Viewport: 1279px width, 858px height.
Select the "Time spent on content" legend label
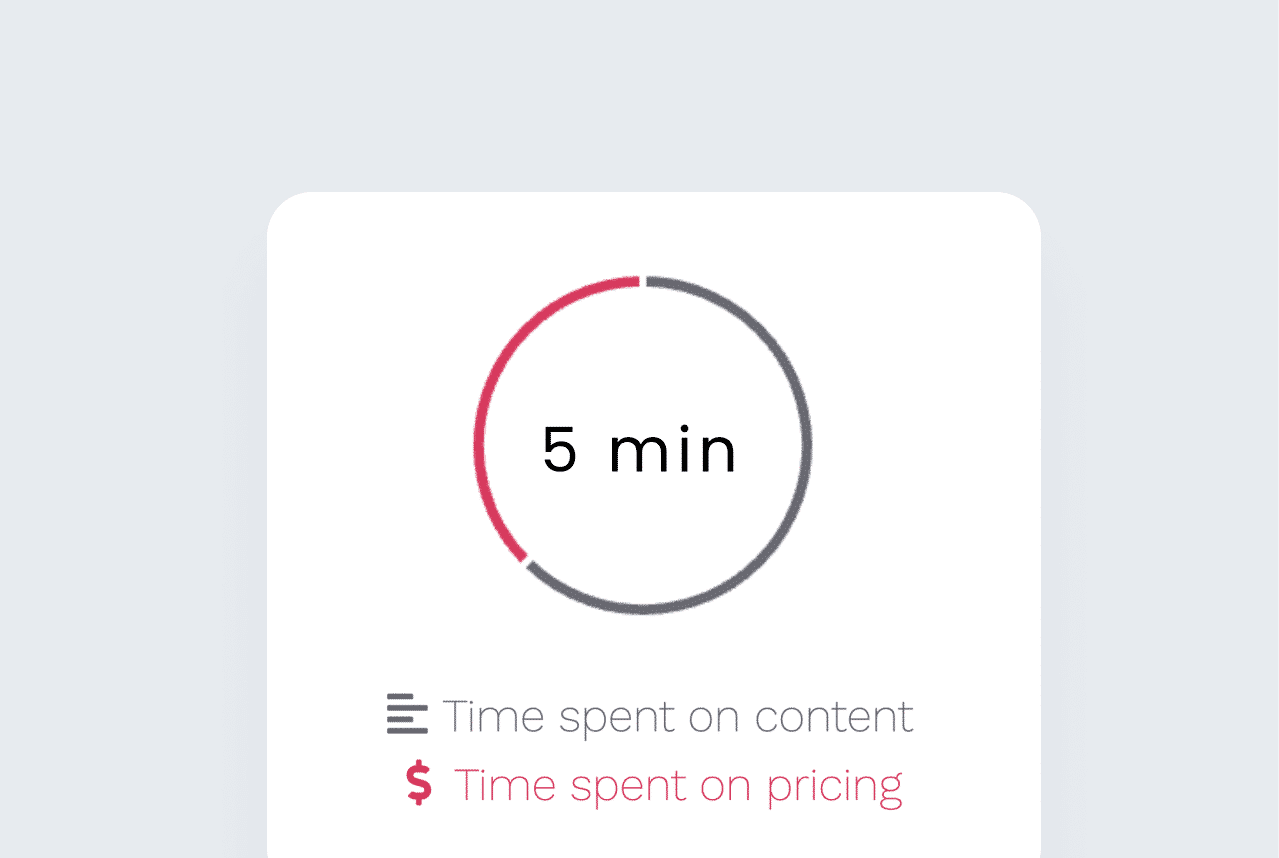[x=678, y=717]
